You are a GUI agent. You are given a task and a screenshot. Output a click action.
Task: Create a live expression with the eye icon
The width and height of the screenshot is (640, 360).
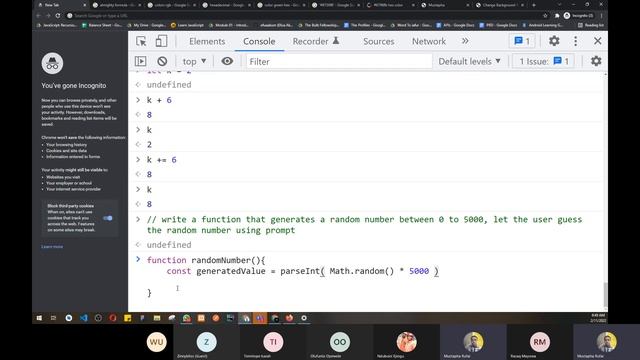click(x=227, y=61)
